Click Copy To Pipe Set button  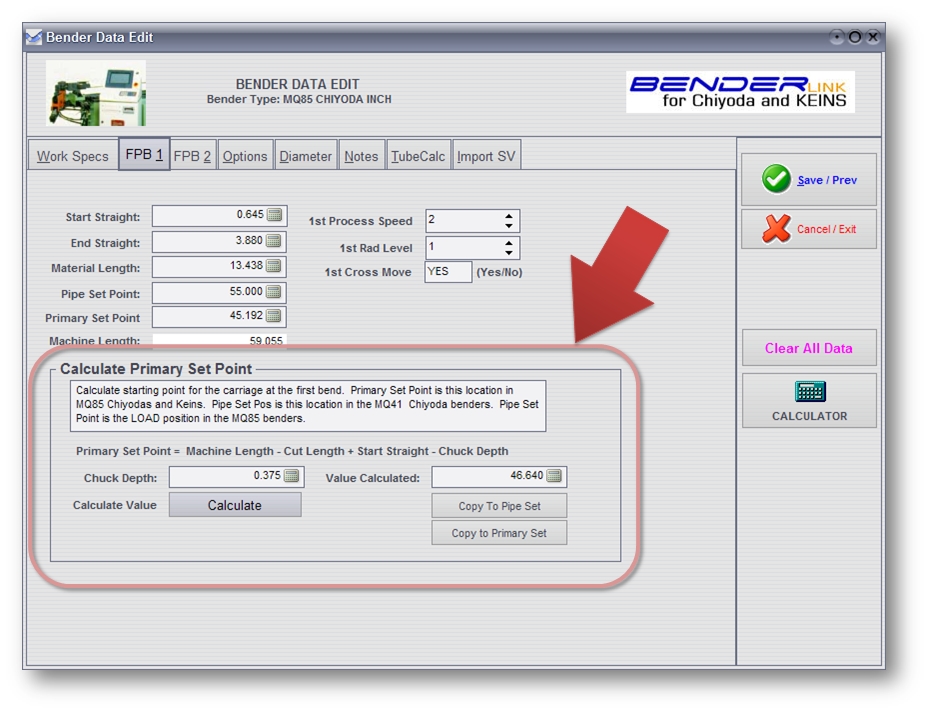pyautogui.click(x=499, y=506)
